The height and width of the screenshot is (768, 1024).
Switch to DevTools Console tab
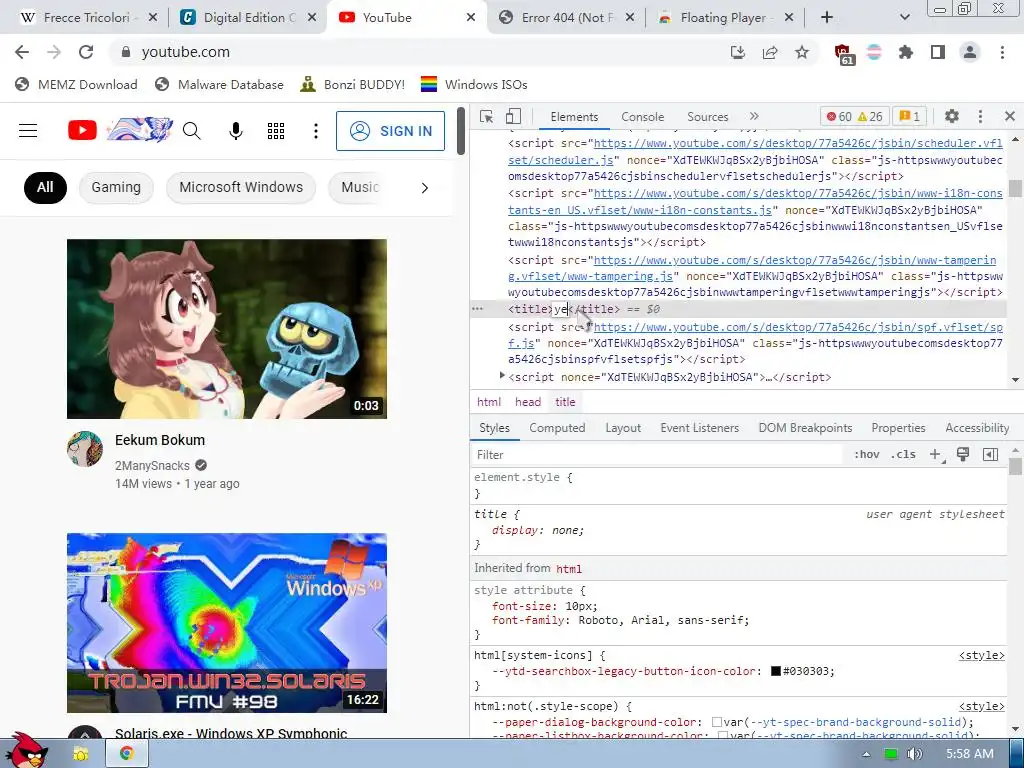(643, 117)
